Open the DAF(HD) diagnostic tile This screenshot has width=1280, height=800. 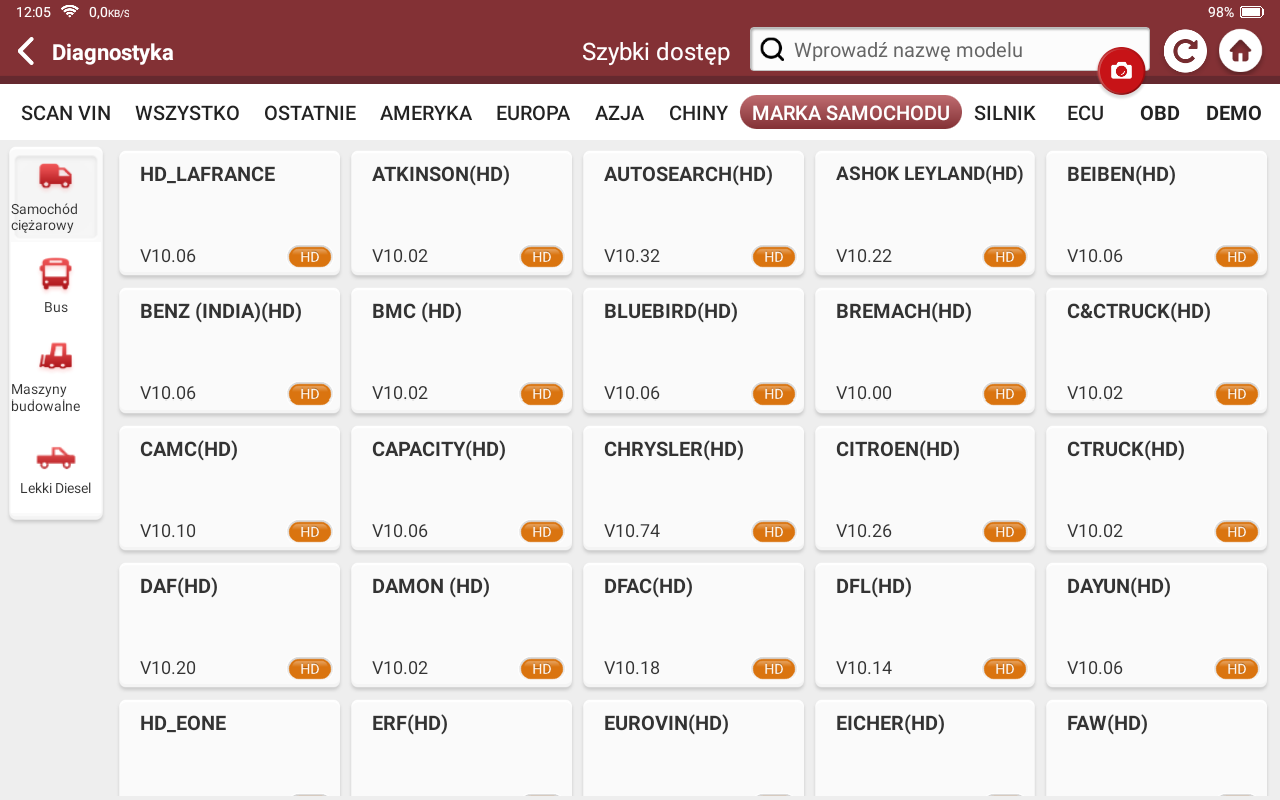(229, 625)
